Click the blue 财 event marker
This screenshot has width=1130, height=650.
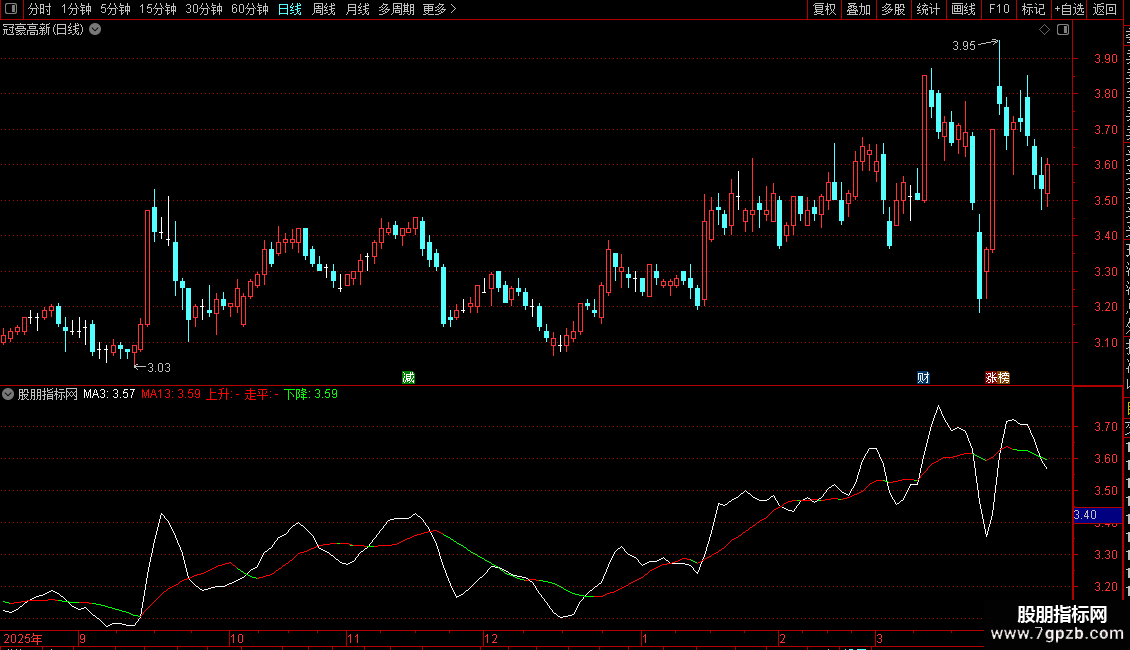point(923,378)
